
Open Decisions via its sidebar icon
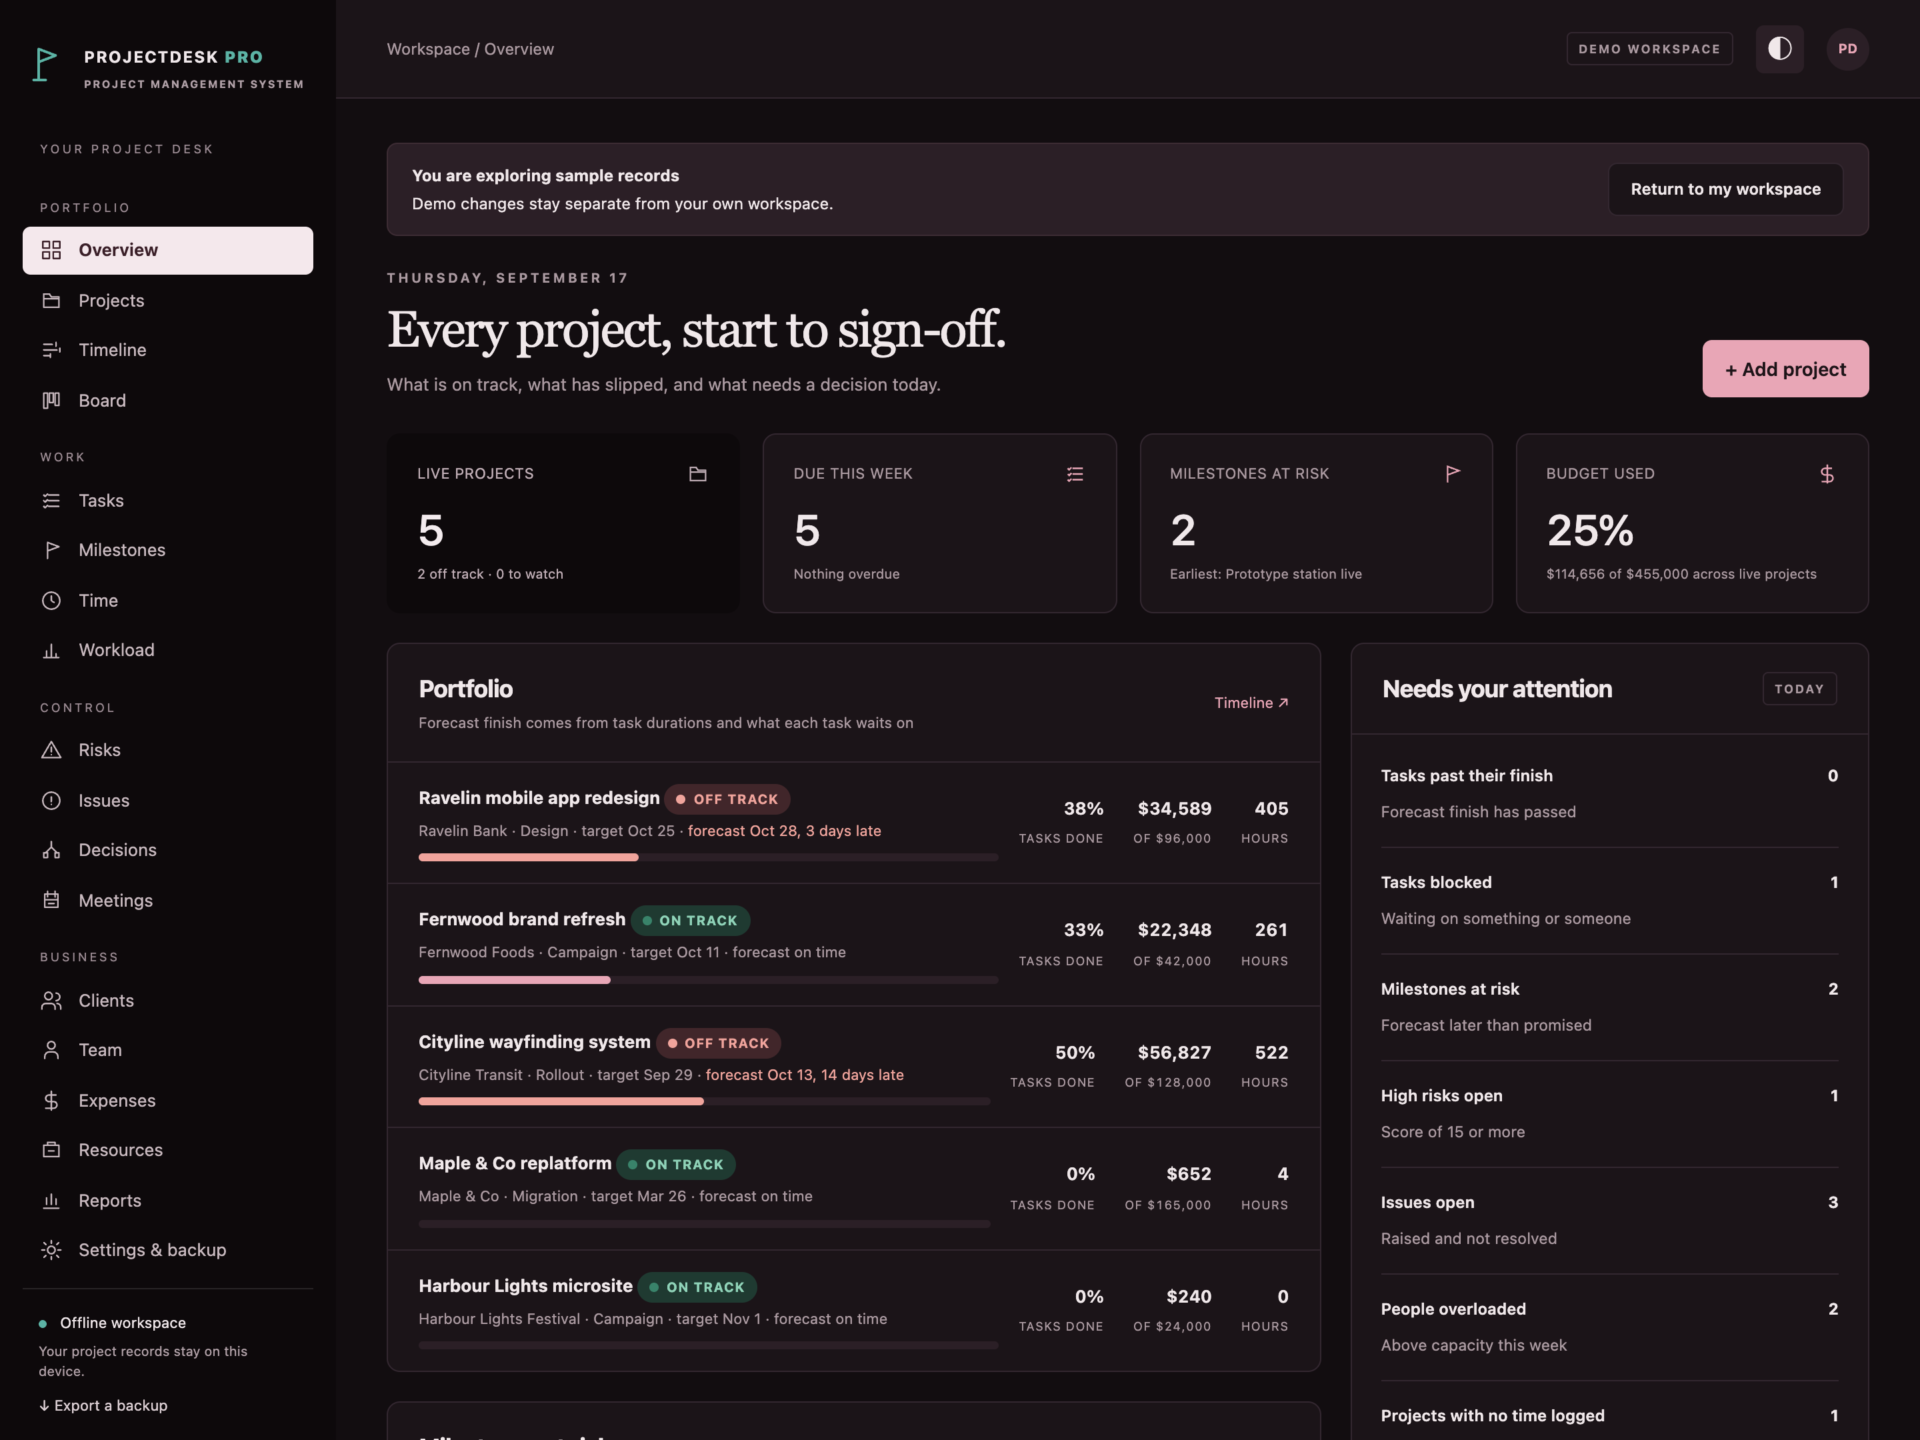coord(51,850)
